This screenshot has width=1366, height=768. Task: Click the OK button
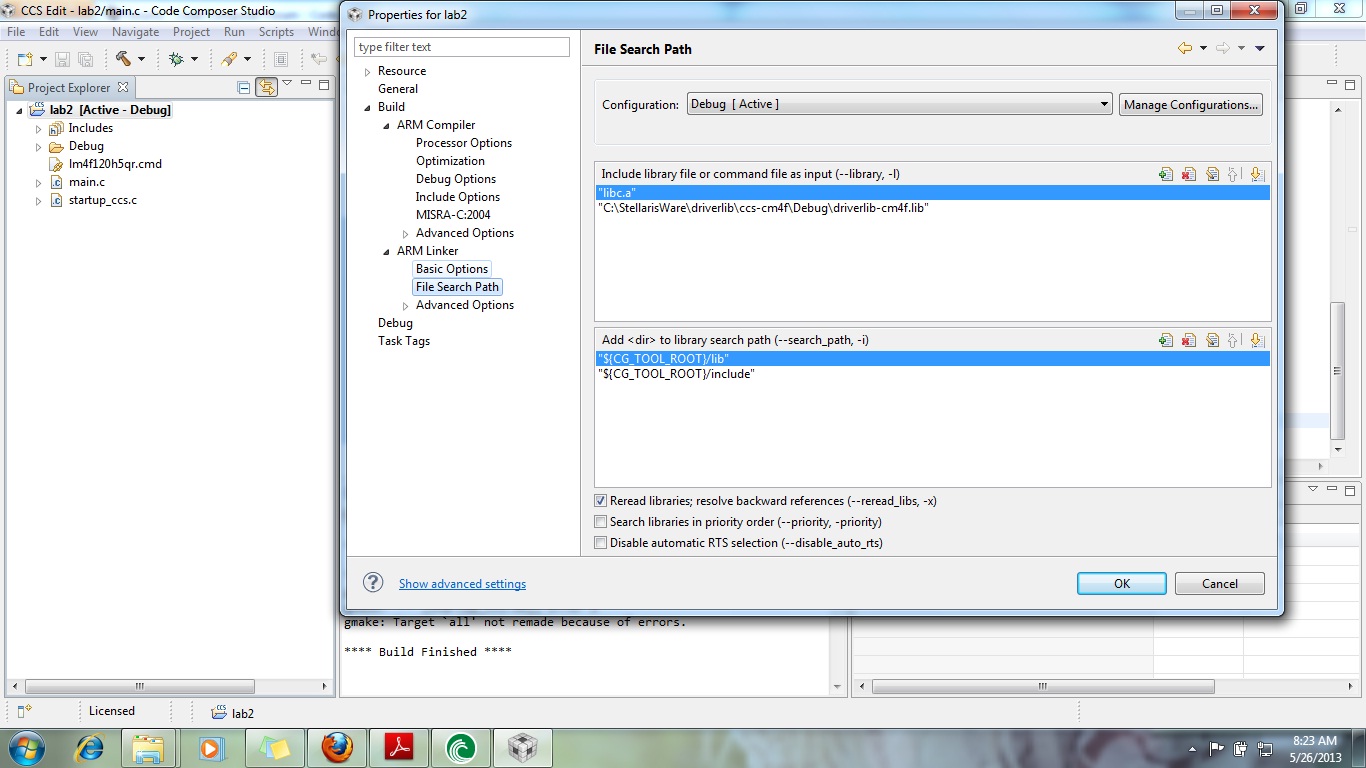point(1122,584)
